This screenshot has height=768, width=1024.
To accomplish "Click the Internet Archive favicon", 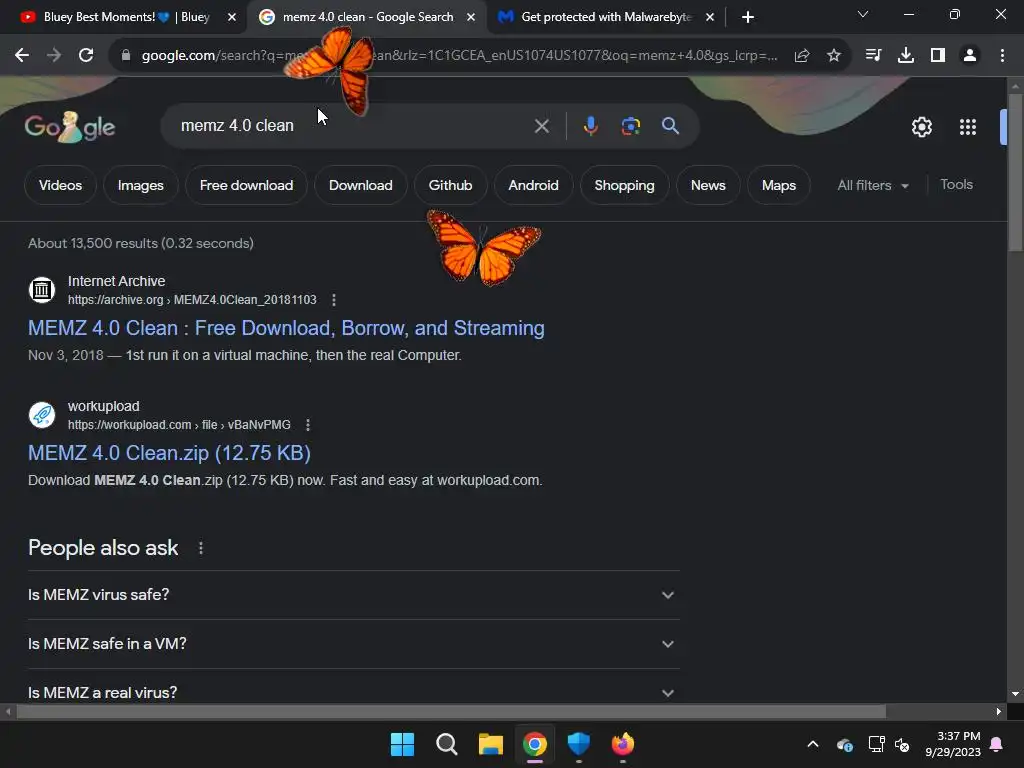I will tap(42, 289).
